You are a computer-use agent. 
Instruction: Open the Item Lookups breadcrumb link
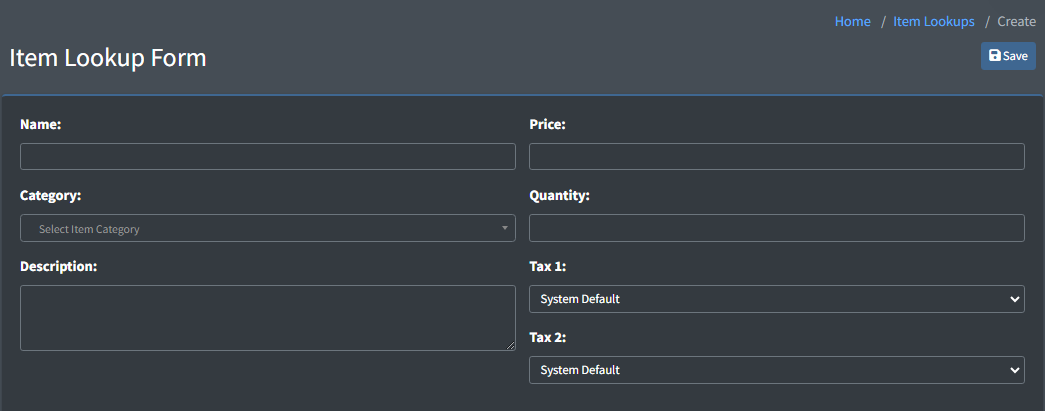933,21
